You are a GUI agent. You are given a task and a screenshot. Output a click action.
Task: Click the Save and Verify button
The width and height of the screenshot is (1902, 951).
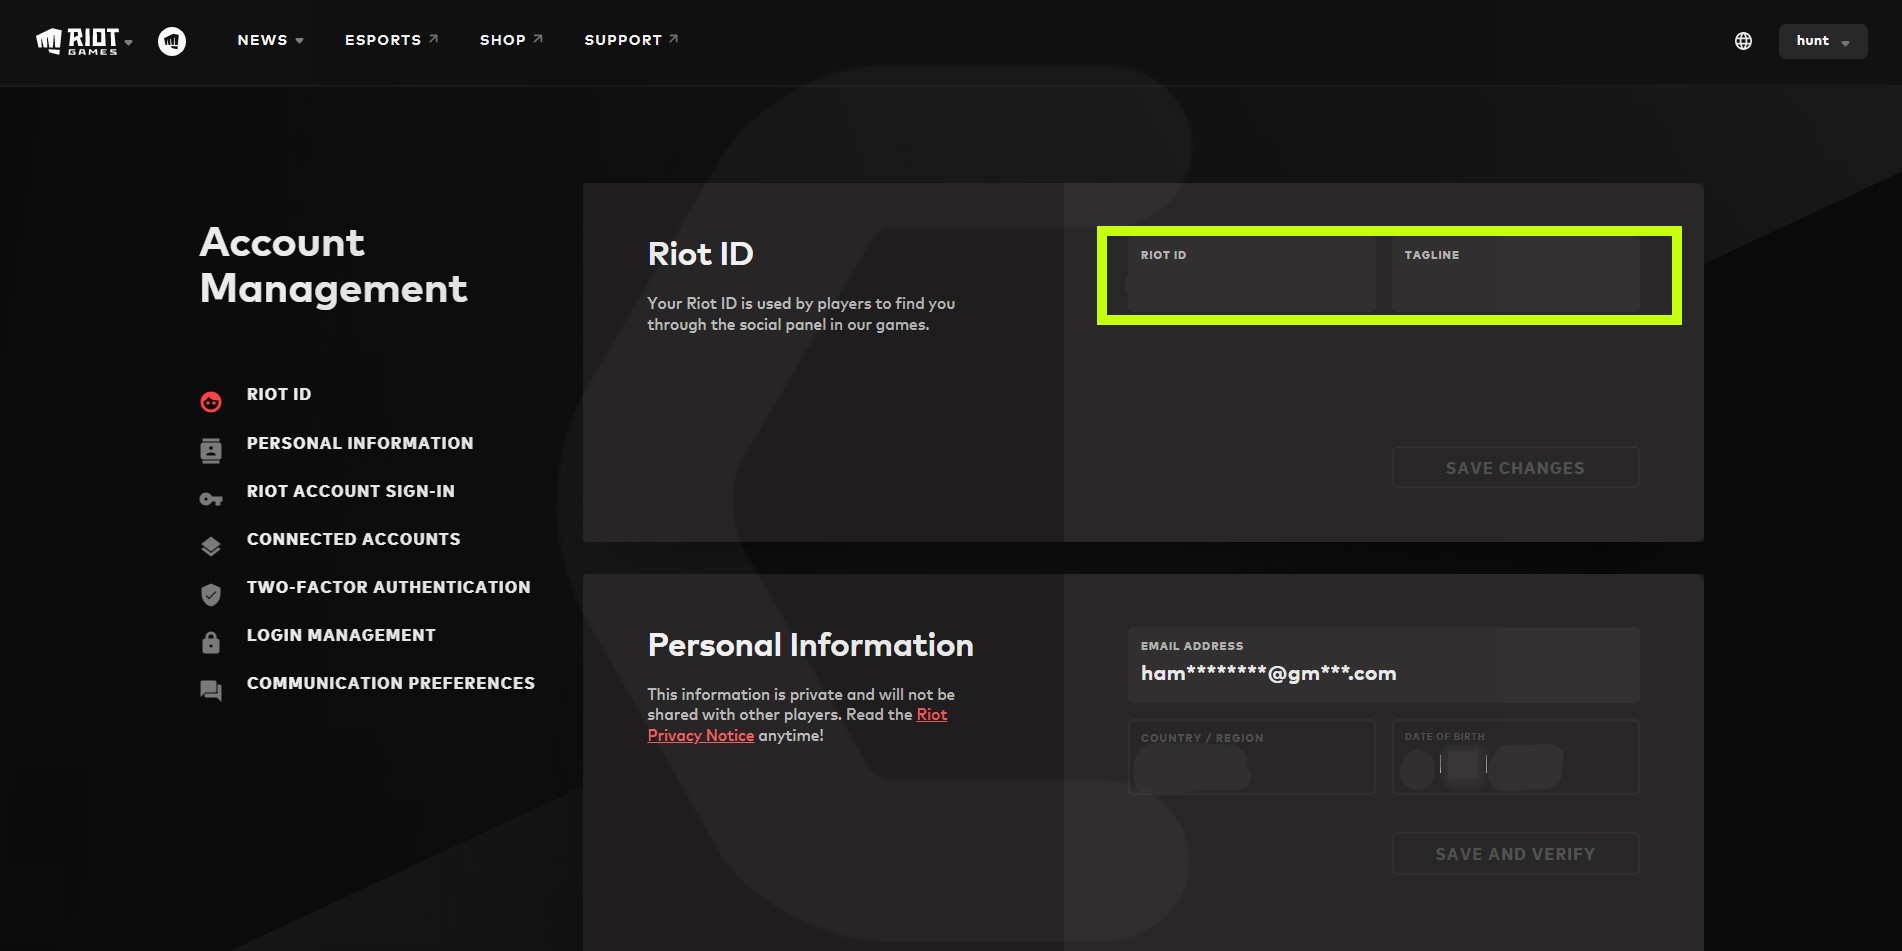pos(1515,854)
